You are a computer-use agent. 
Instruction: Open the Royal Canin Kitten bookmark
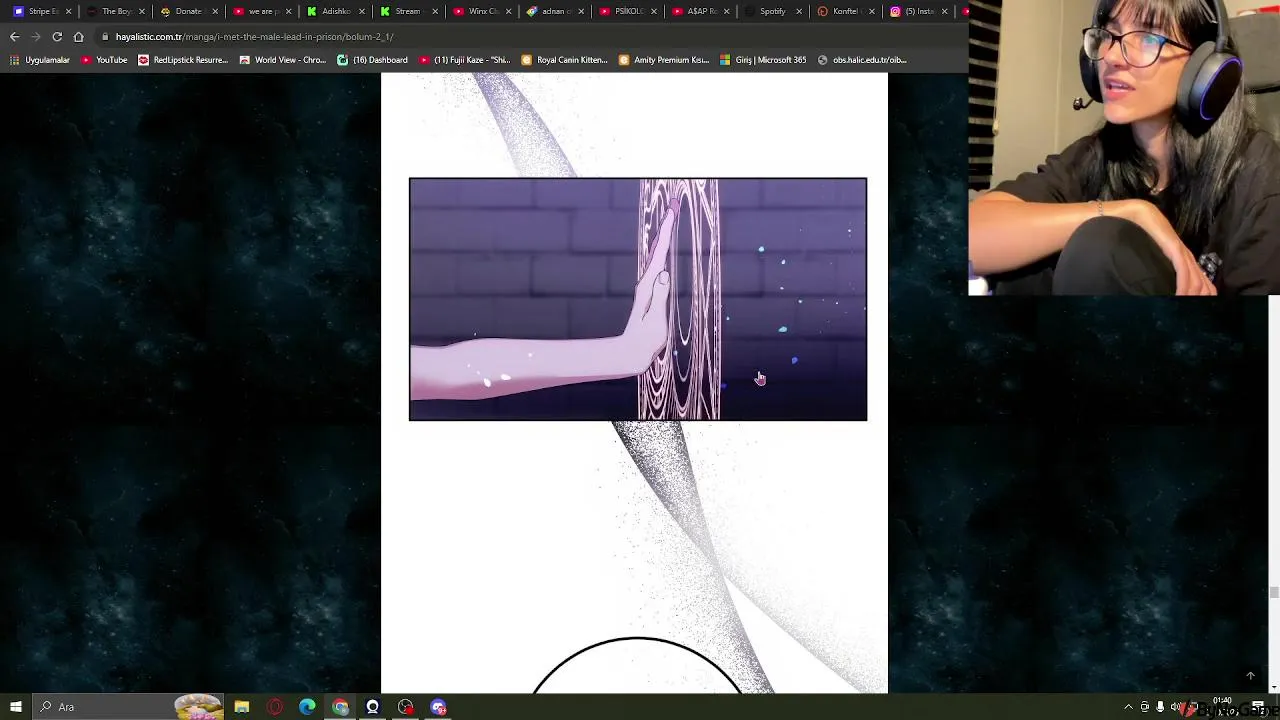(x=564, y=60)
